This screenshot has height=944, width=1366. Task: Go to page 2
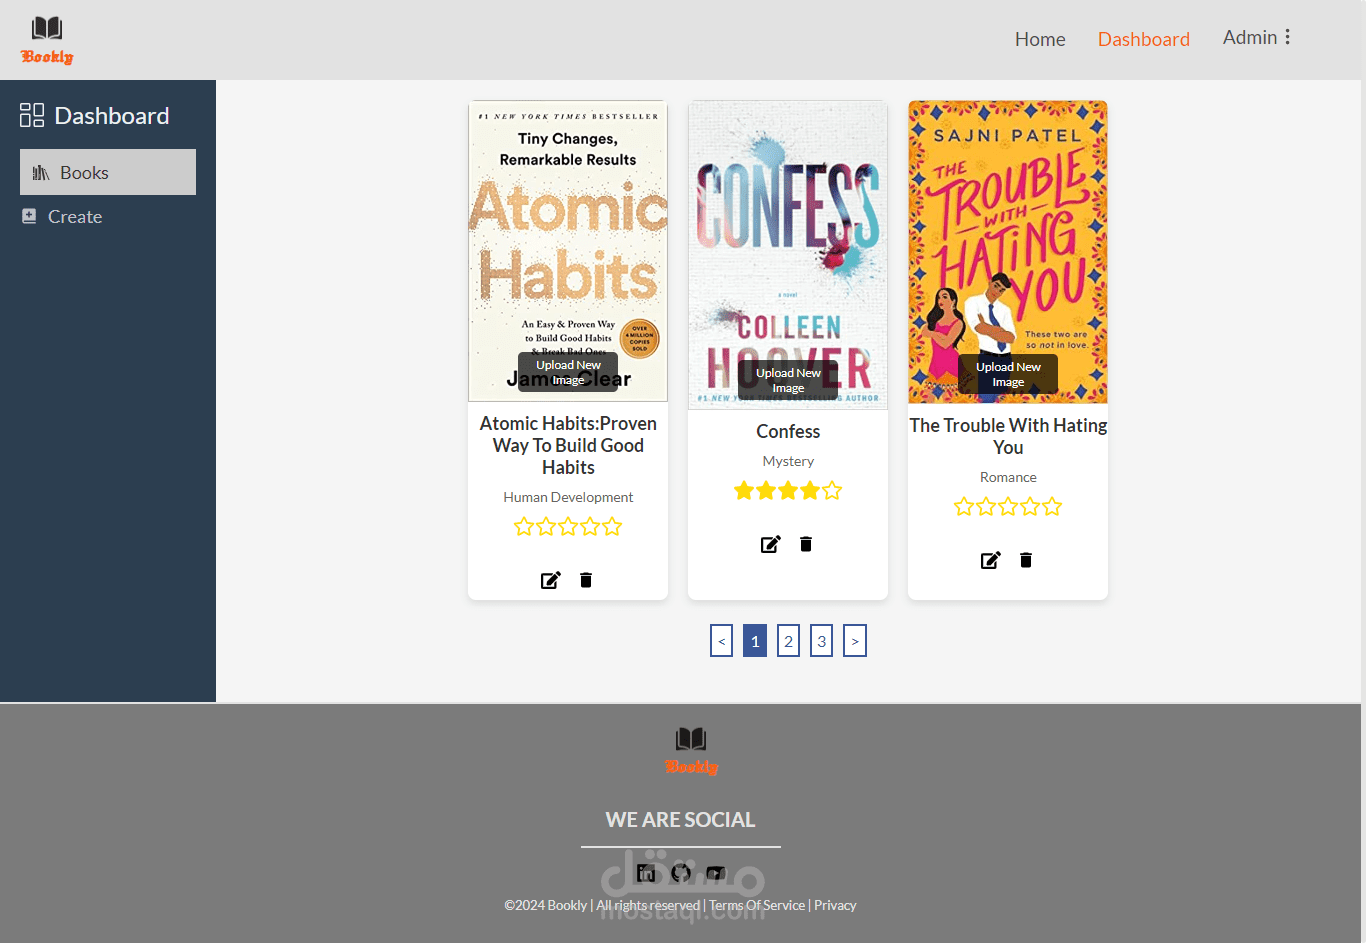tap(788, 641)
